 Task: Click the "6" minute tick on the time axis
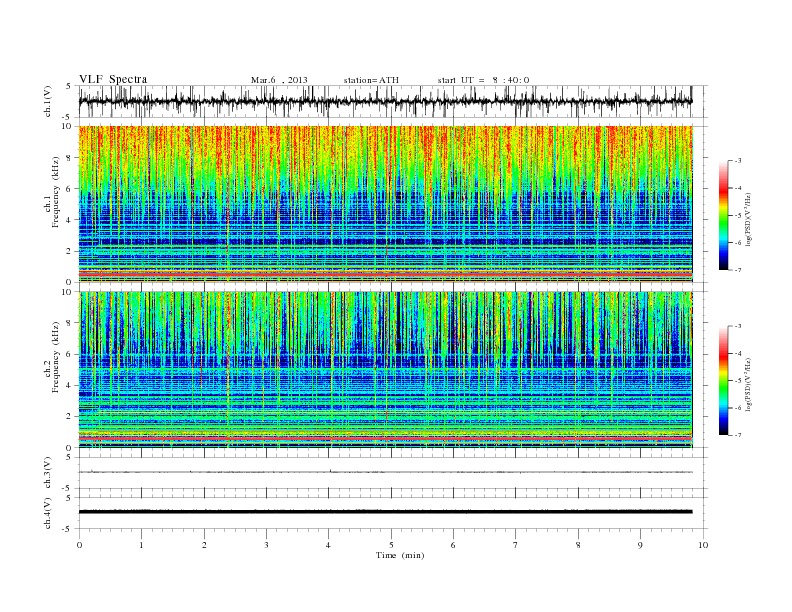(x=453, y=545)
